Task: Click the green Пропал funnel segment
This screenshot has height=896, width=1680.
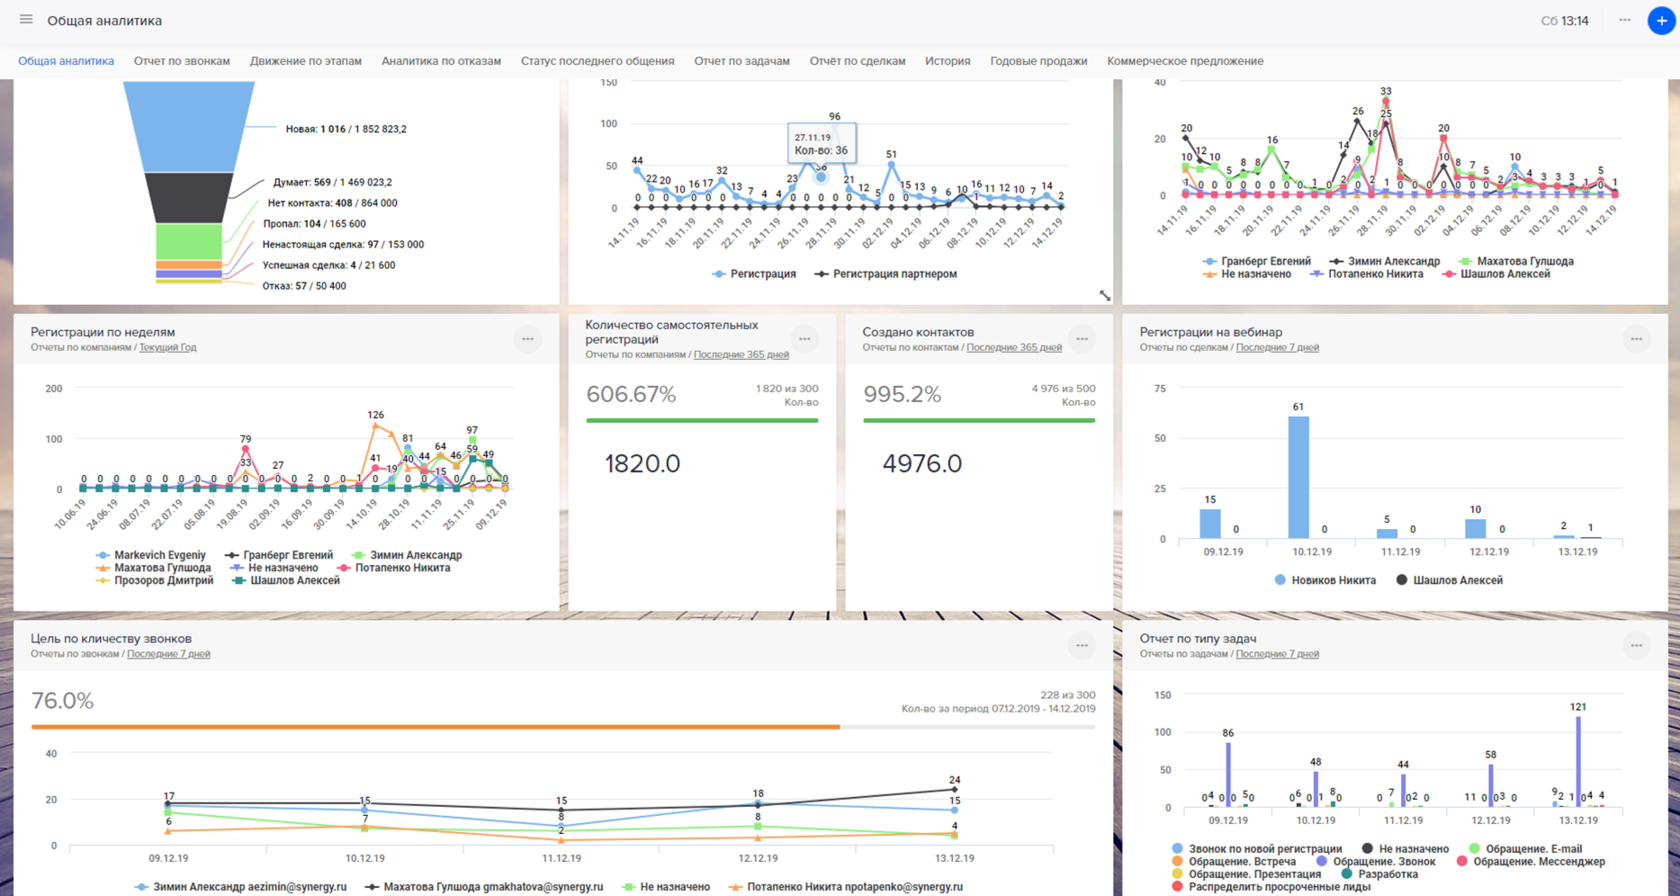Action: 189,242
